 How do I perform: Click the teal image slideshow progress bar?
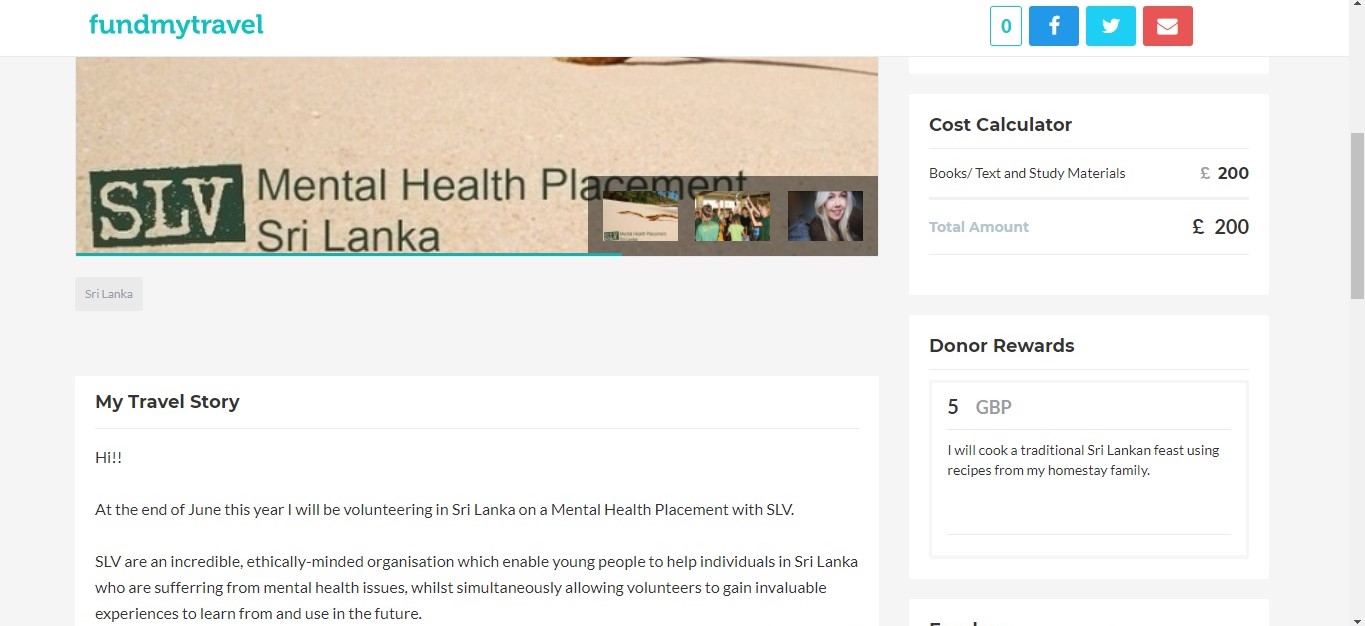pos(348,254)
